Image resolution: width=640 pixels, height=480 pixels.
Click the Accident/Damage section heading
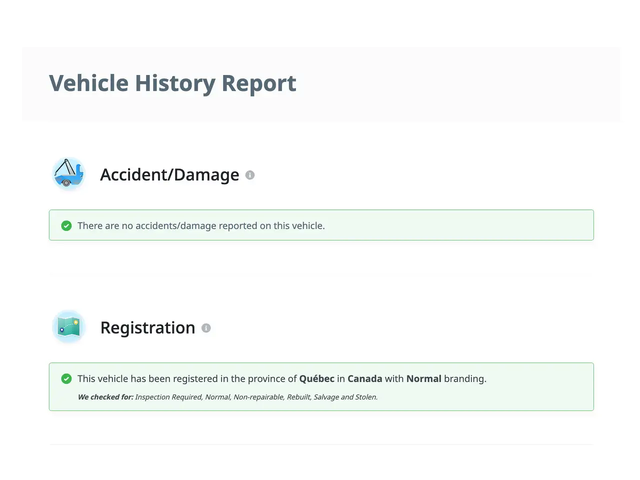[x=170, y=175]
